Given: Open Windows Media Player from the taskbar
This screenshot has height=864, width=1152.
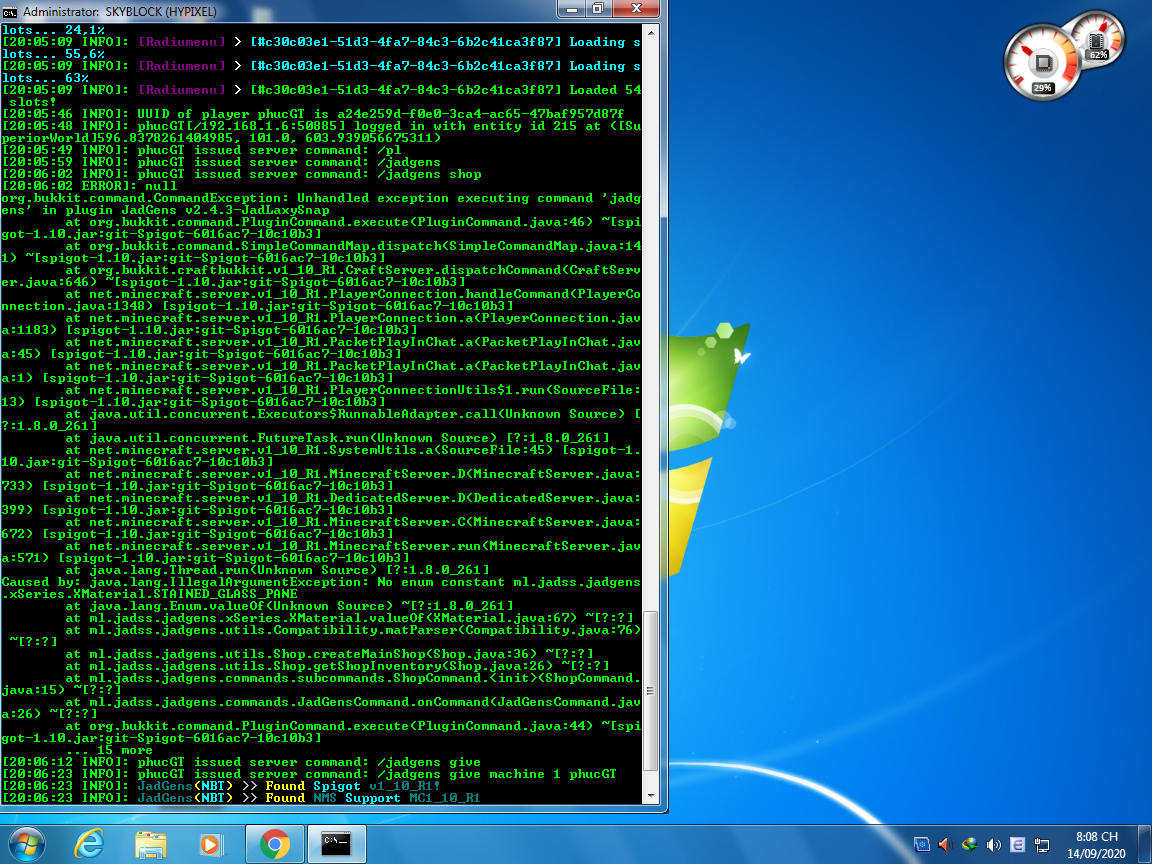Looking at the screenshot, I should [x=212, y=844].
